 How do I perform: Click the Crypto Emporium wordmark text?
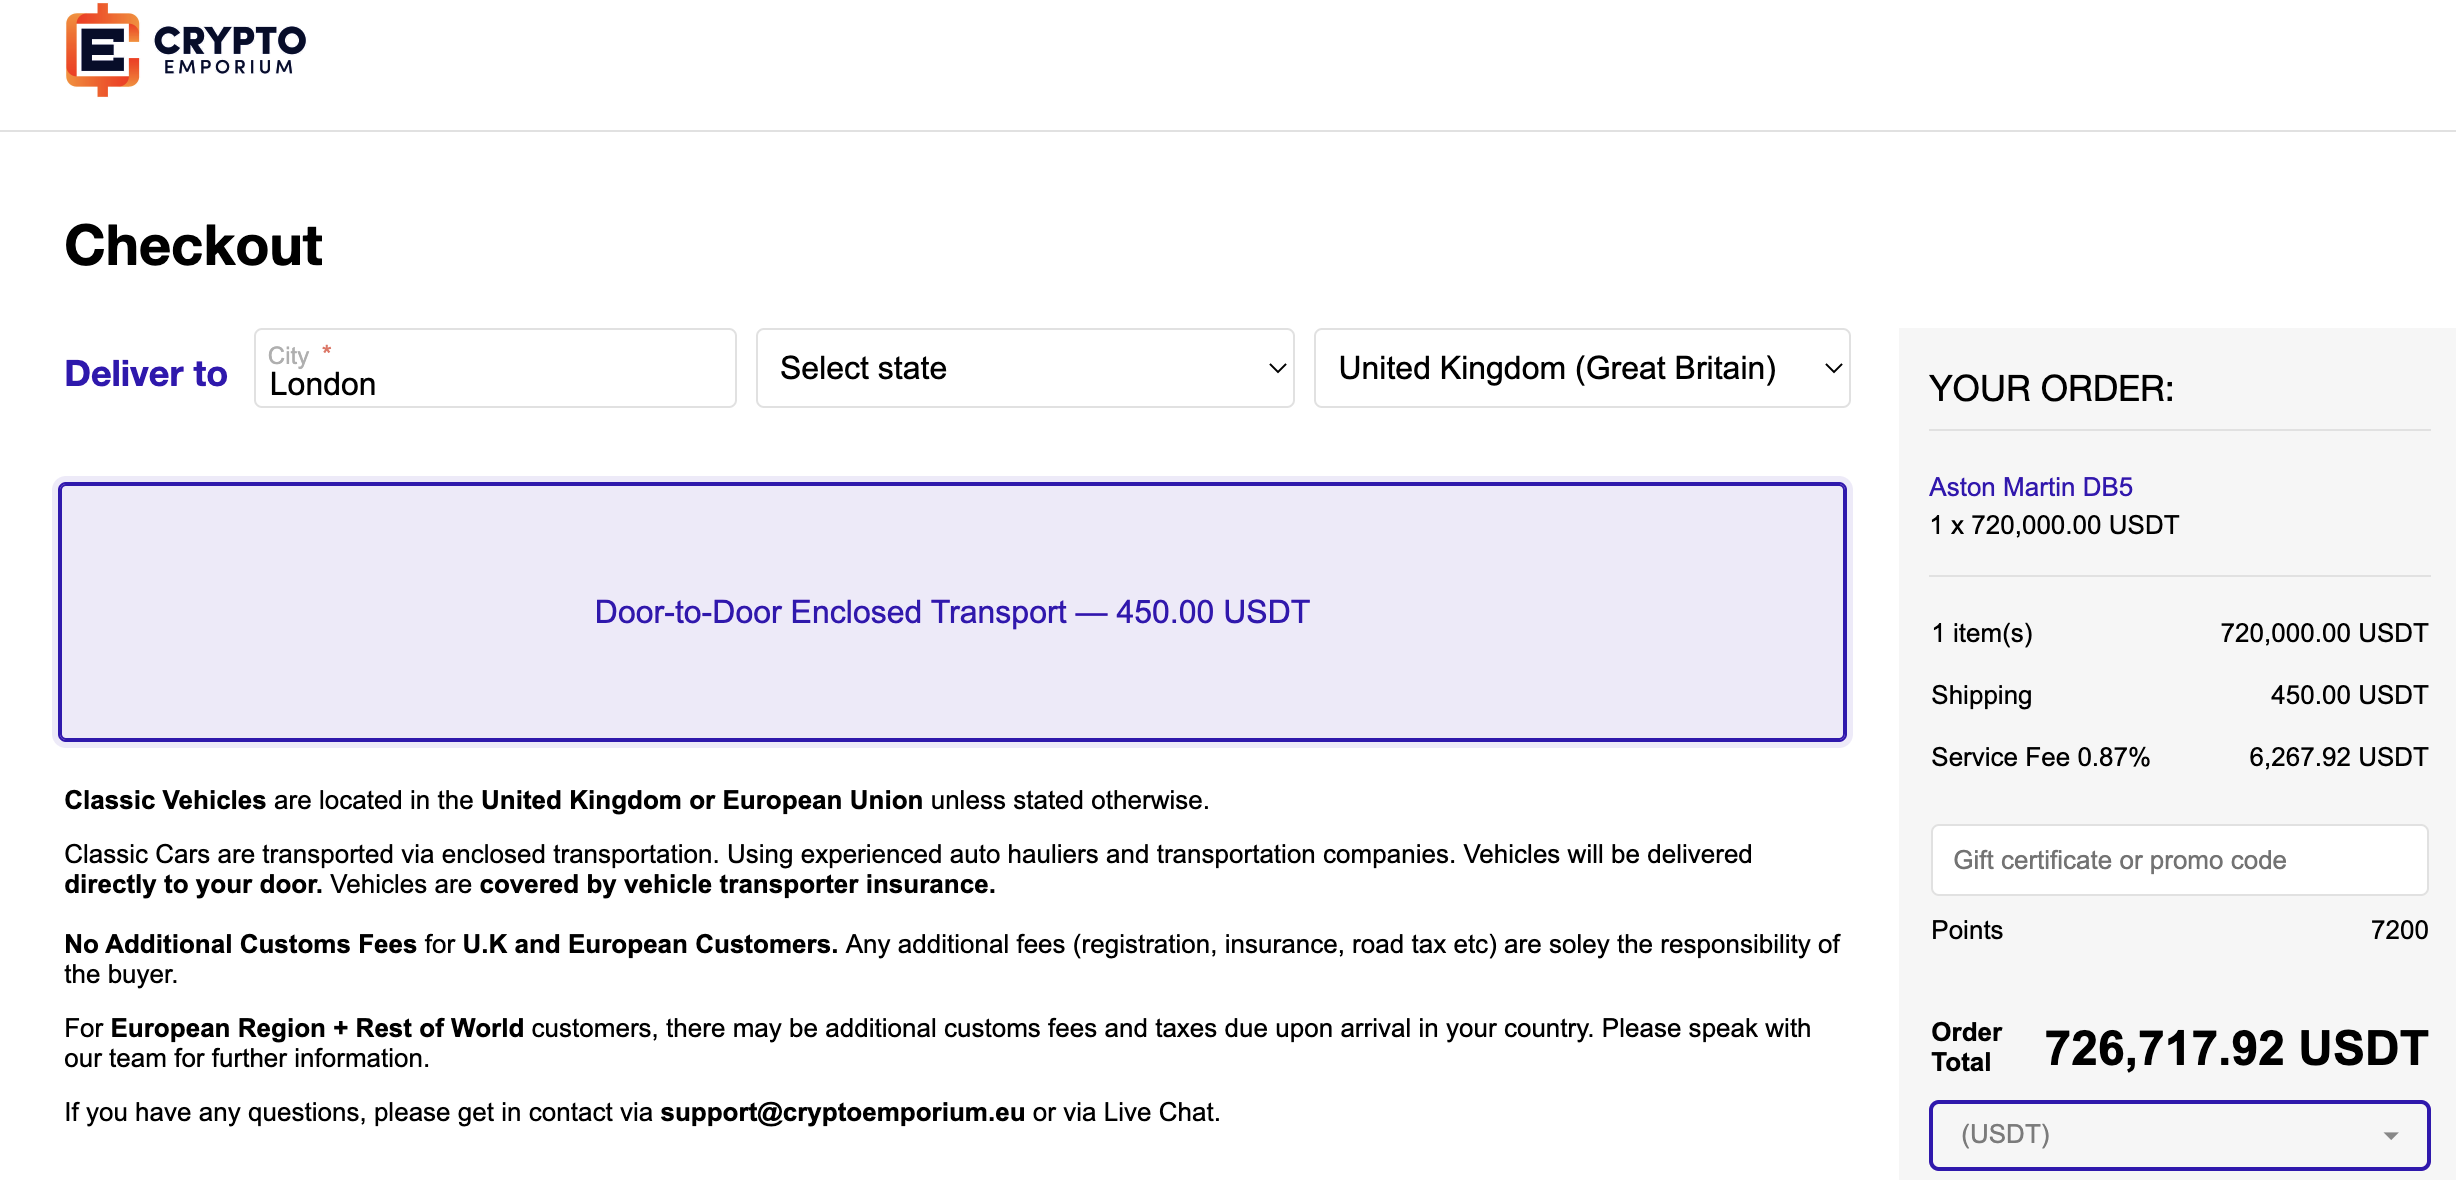(230, 50)
